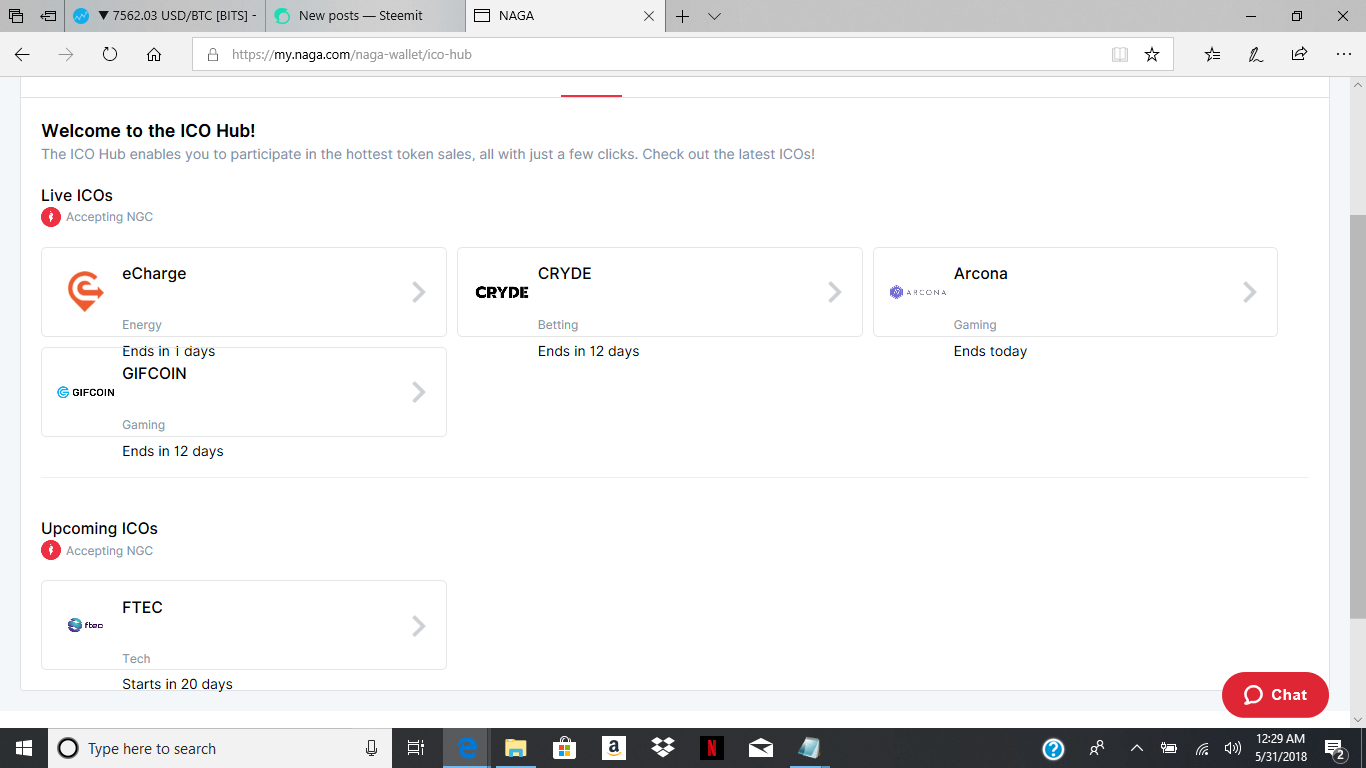1366x768 pixels.
Task: Click the eCharge ICO name
Action: (154, 273)
